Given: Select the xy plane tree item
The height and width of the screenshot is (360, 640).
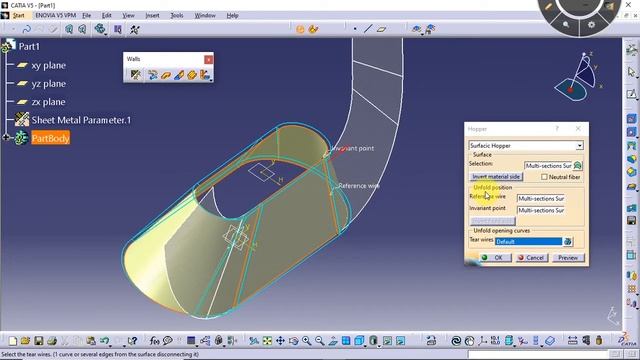Looking at the screenshot, I should tap(49, 65).
